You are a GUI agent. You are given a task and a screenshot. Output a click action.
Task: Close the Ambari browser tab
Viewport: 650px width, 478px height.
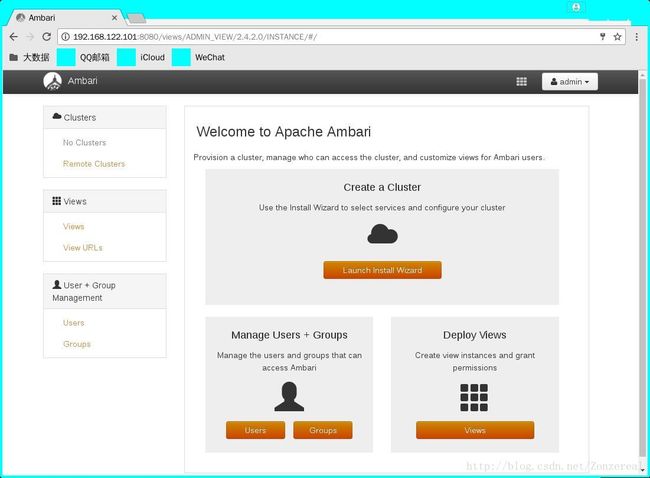(114, 18)
